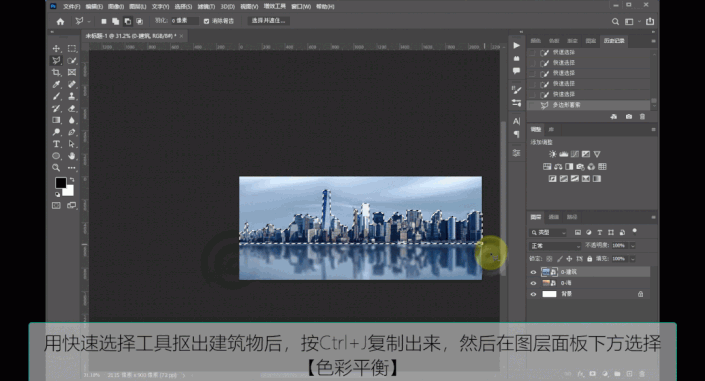Open the 编辑(E) menu
Image resolution: width=705 pixels, height=381 pixels.
[94, 7]
